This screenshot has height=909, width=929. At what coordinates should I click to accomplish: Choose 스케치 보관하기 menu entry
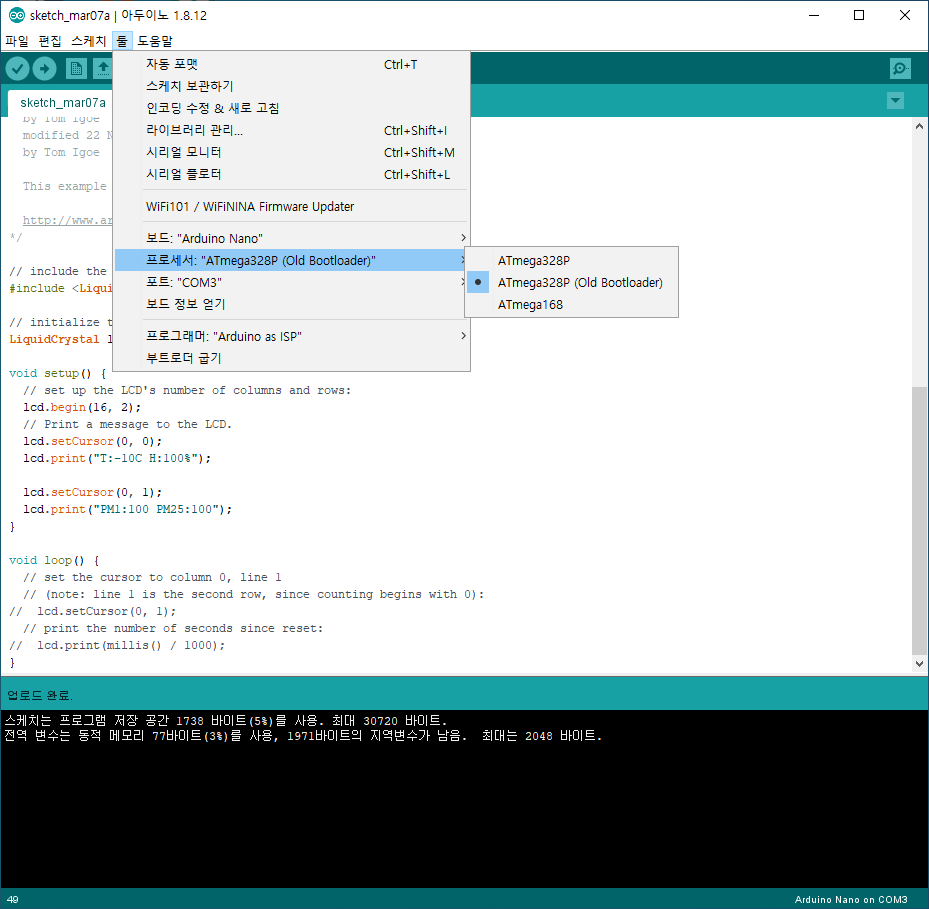point(291,86)
